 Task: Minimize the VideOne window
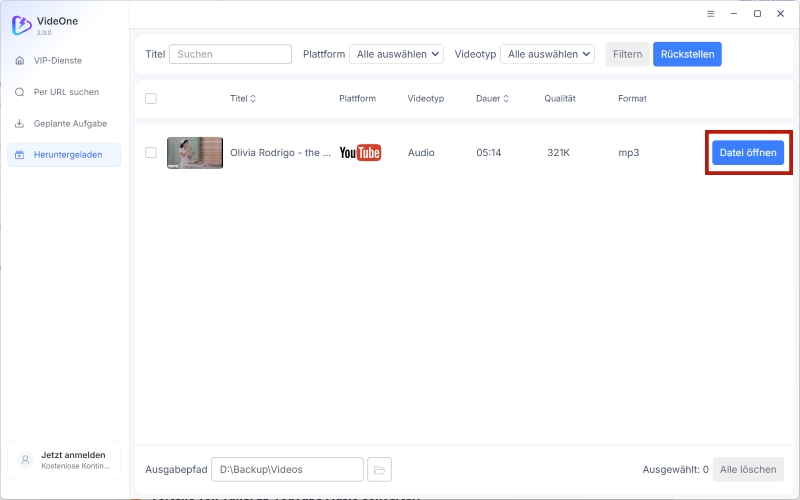(x=734, y=14)
